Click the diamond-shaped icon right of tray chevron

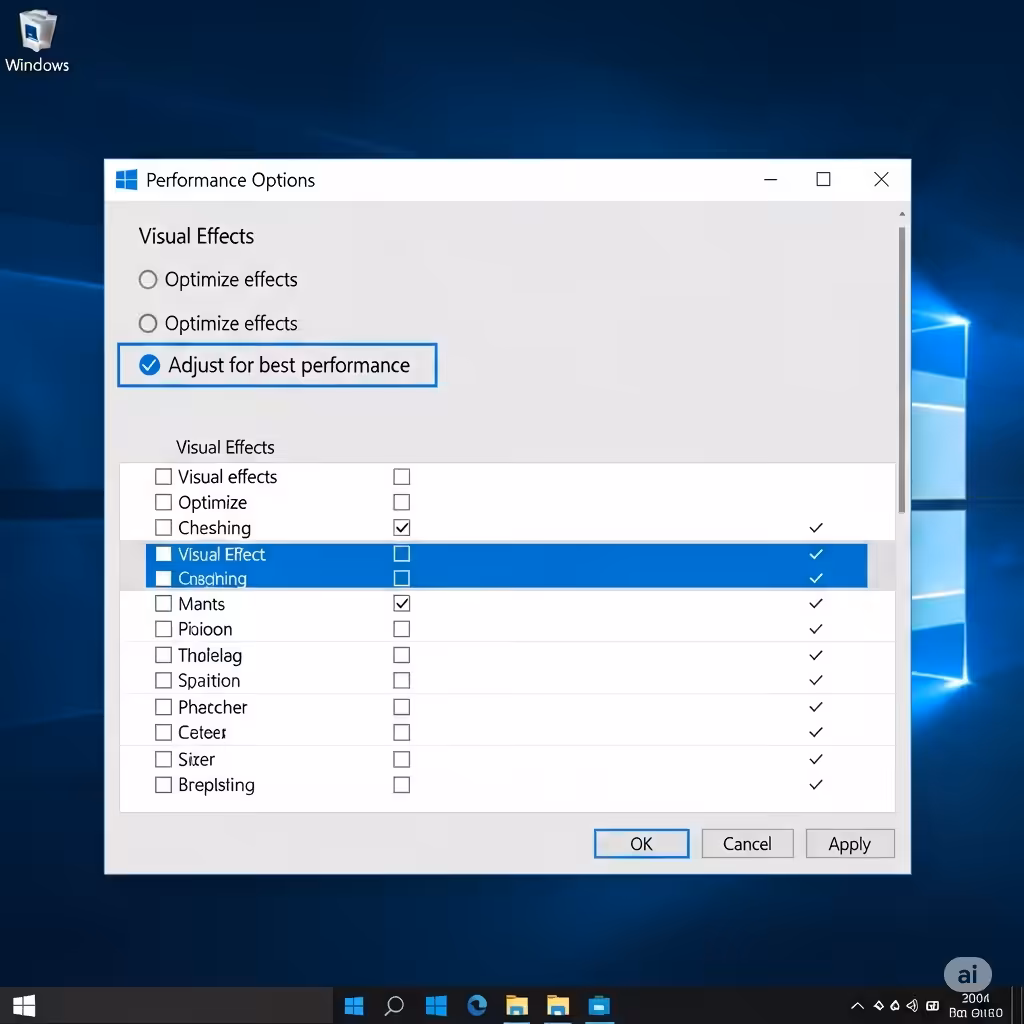879,1006
